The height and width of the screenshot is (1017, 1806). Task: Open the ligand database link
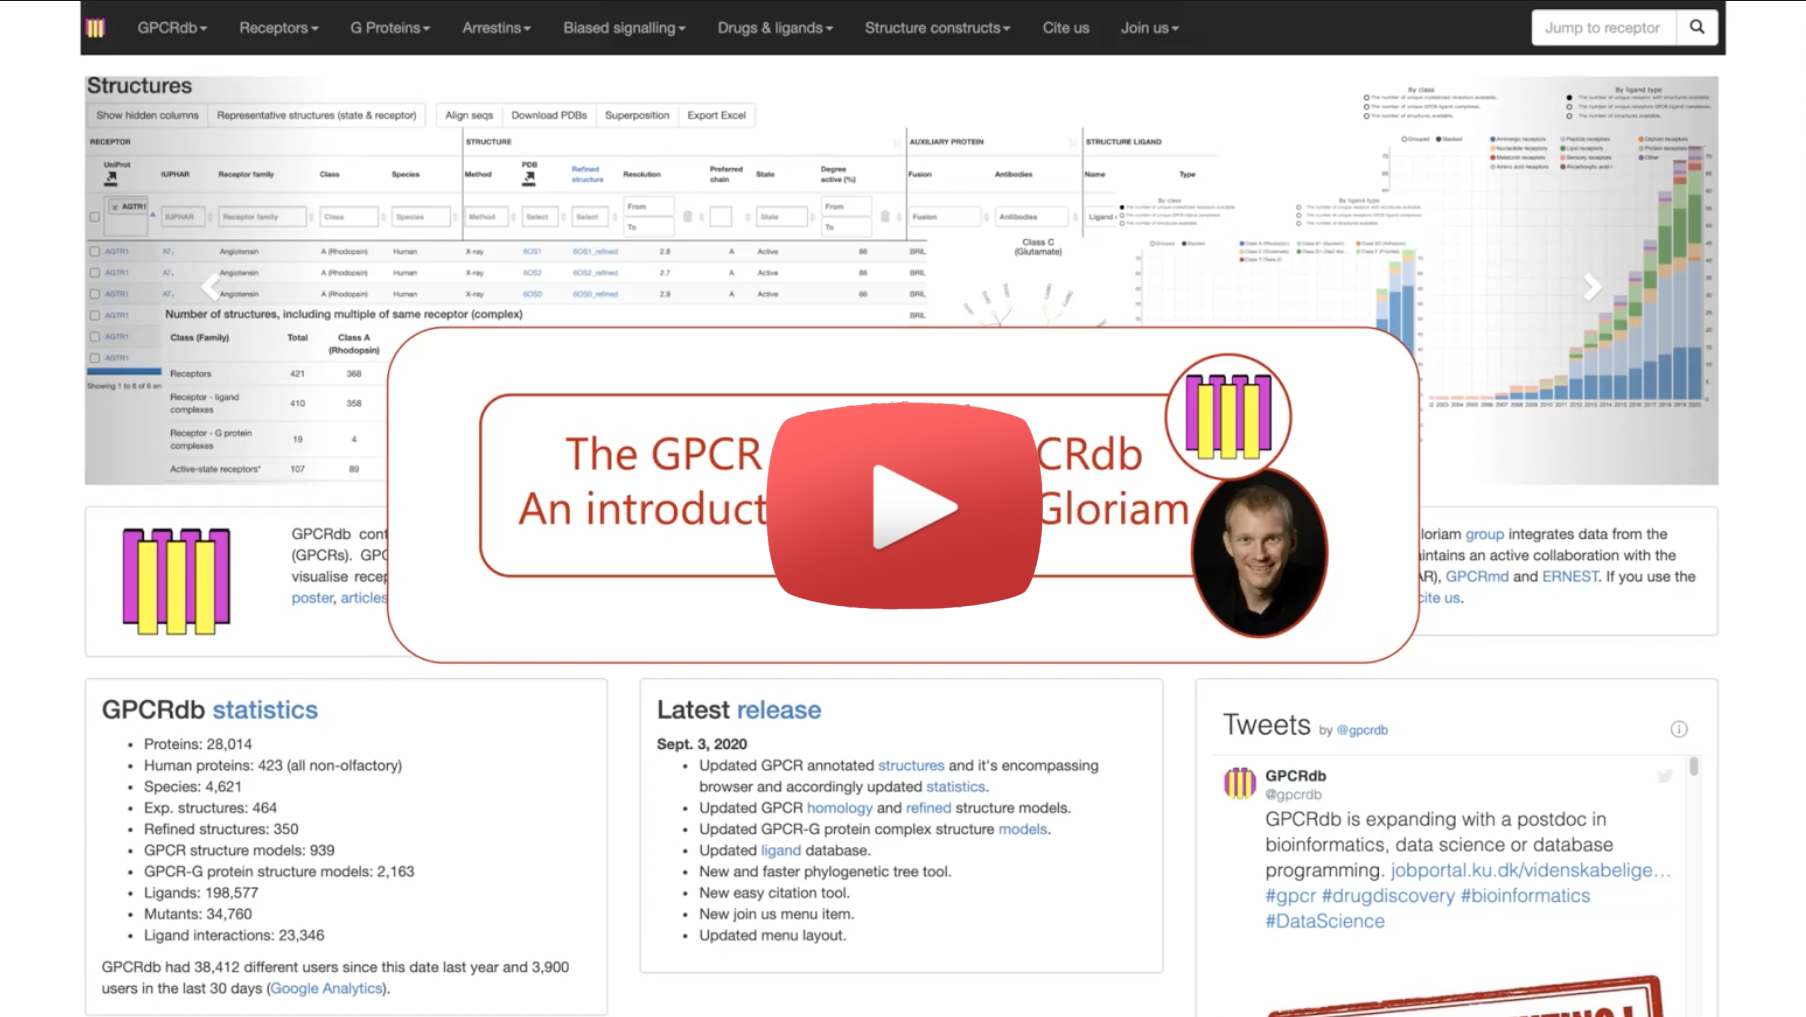click(x=781, y=851)
